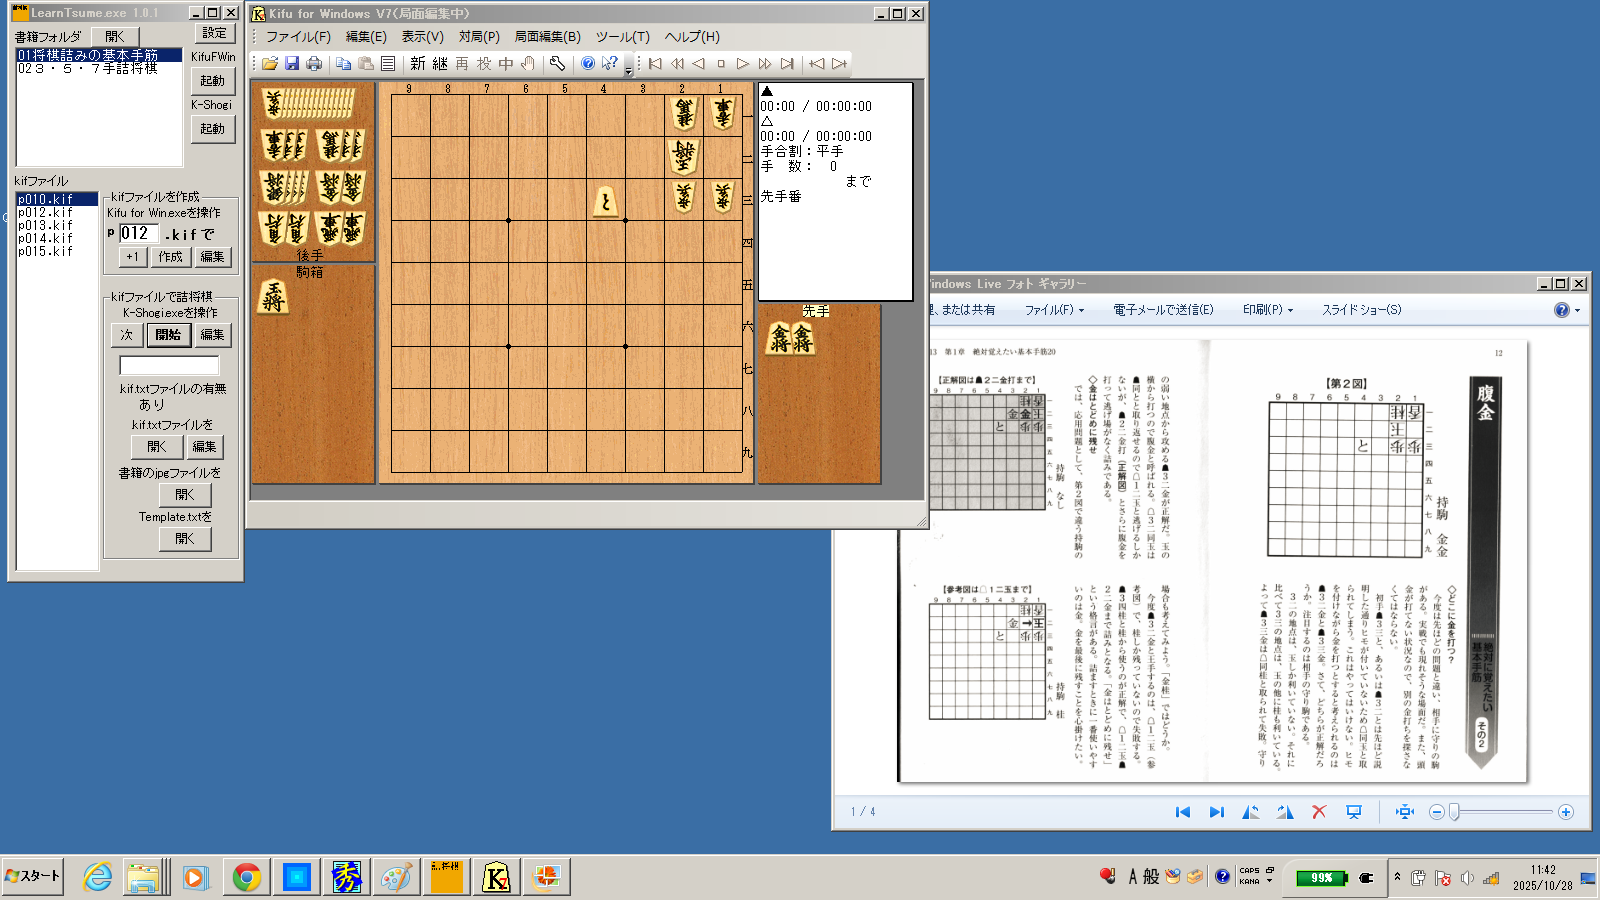This screenshot has height=900, width=1600.
Task: Click the red delete X in Photo Gallery
Action: pos(1319,812)
